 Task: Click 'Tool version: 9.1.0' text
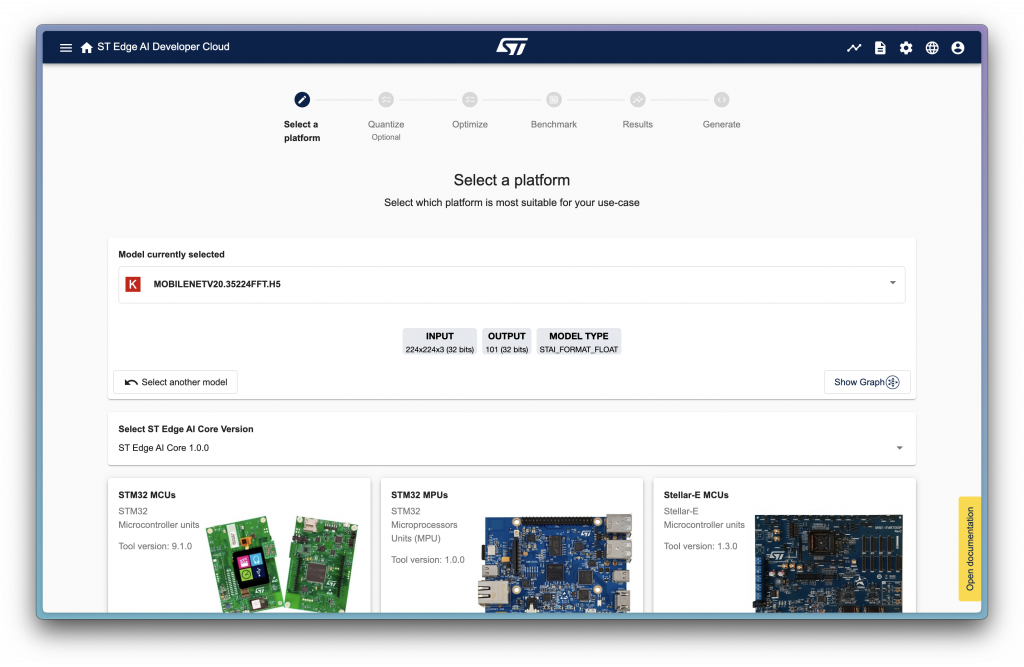point(155,546)
